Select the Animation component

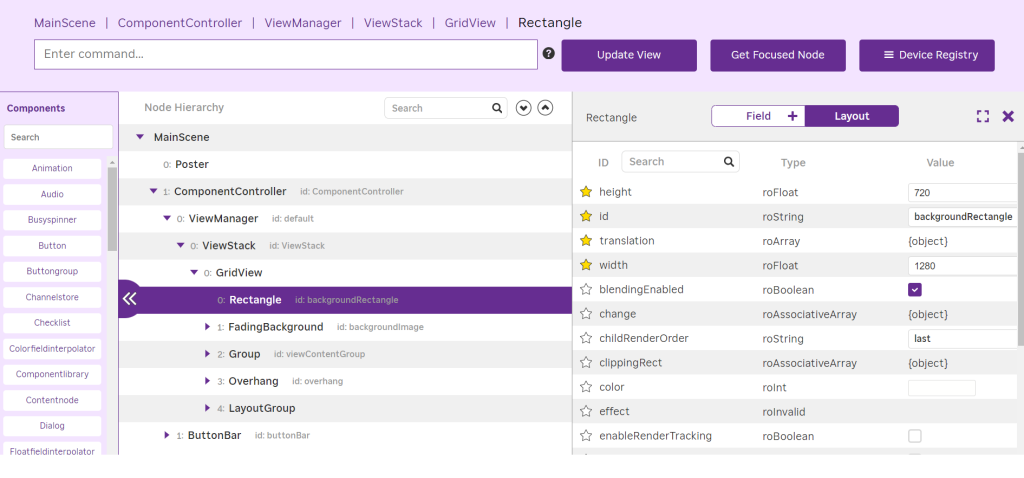(52, 168)
